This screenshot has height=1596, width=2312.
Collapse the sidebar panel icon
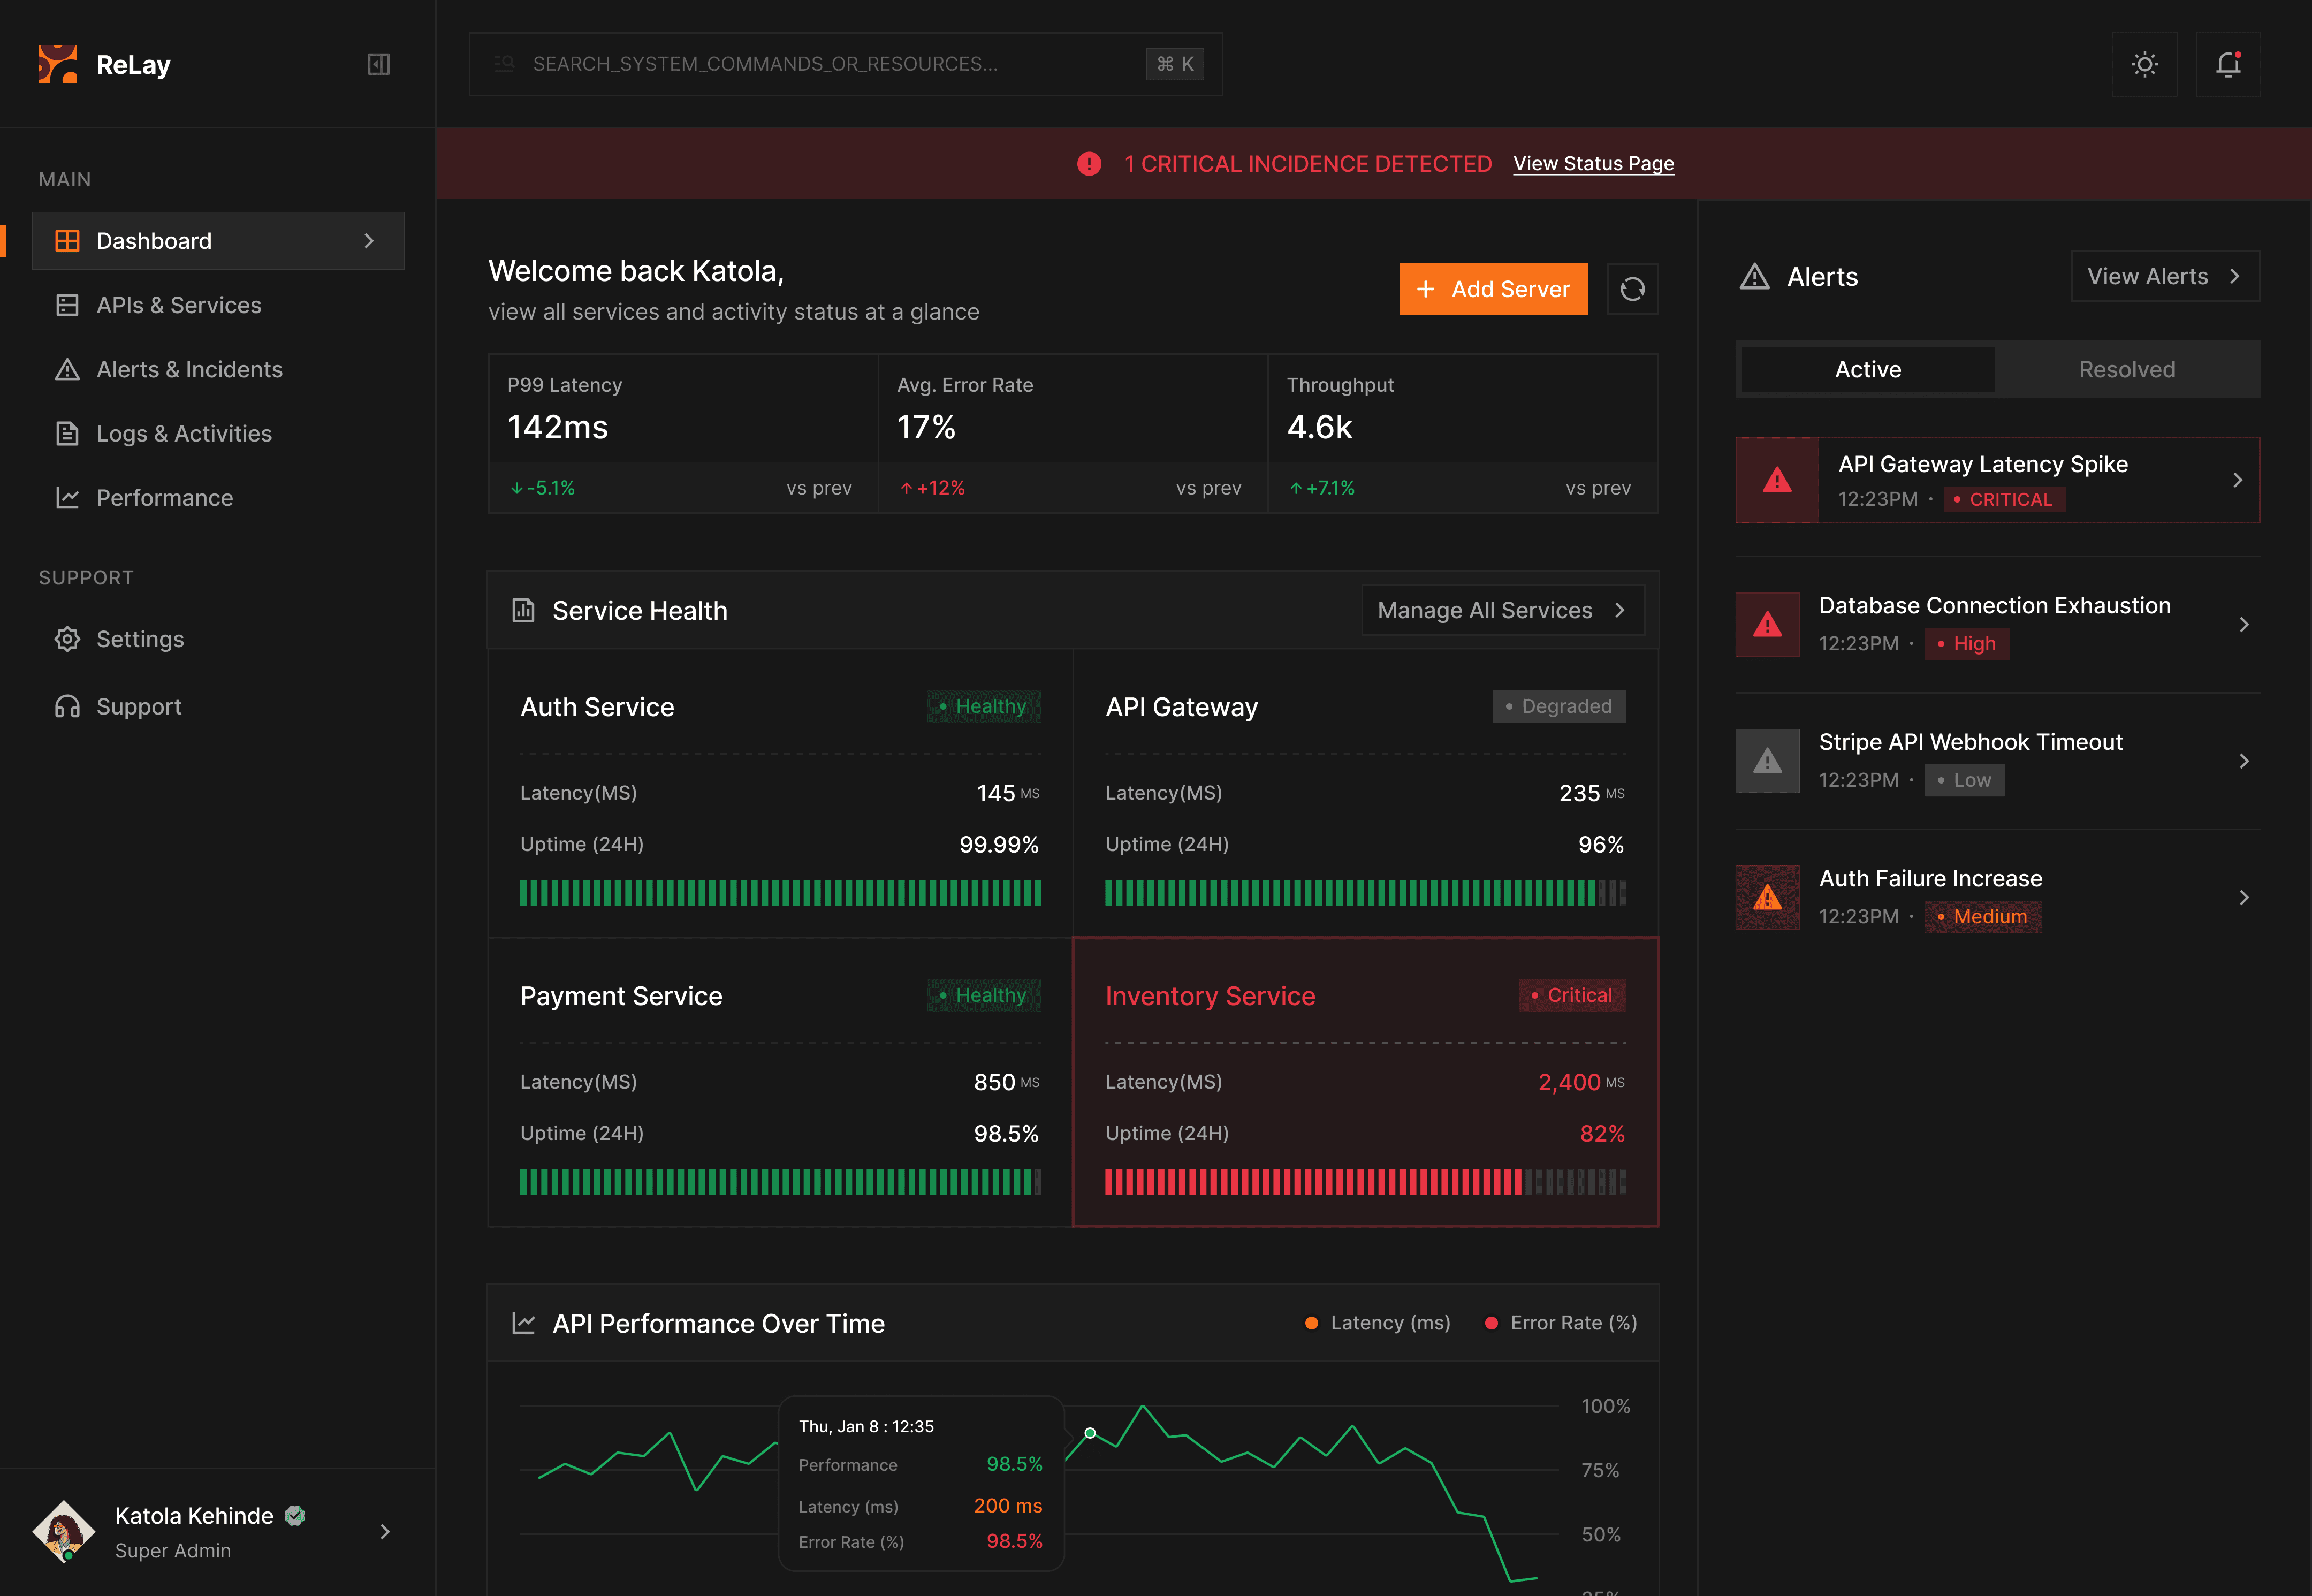pos(378,64)
